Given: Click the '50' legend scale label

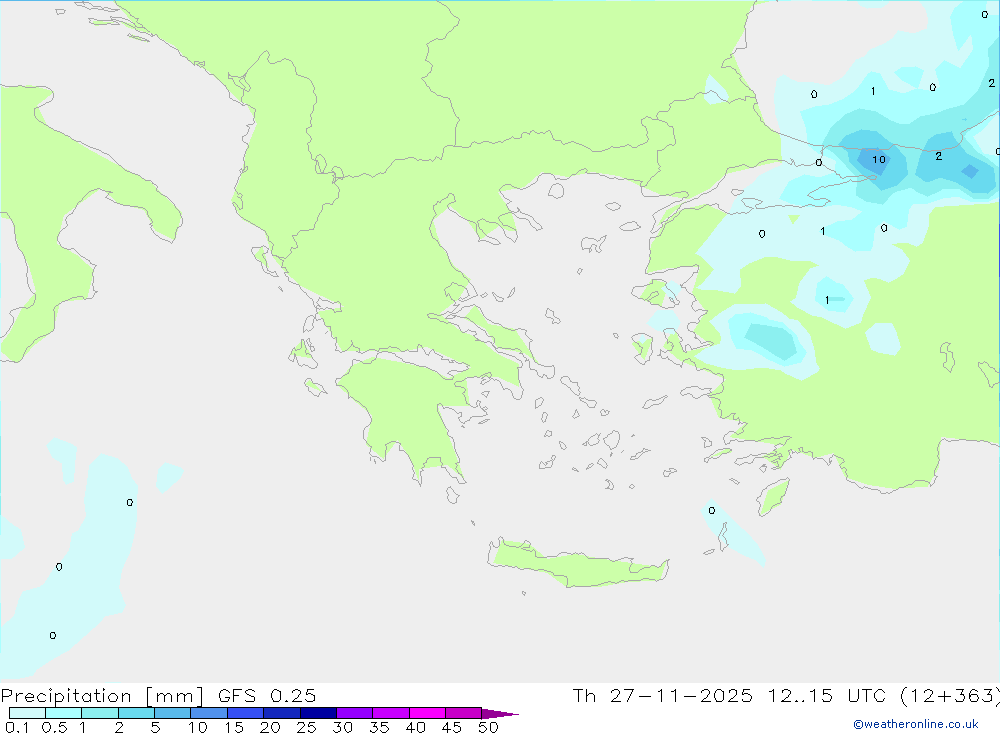Looking at the screenshot, I should (489, 727).
